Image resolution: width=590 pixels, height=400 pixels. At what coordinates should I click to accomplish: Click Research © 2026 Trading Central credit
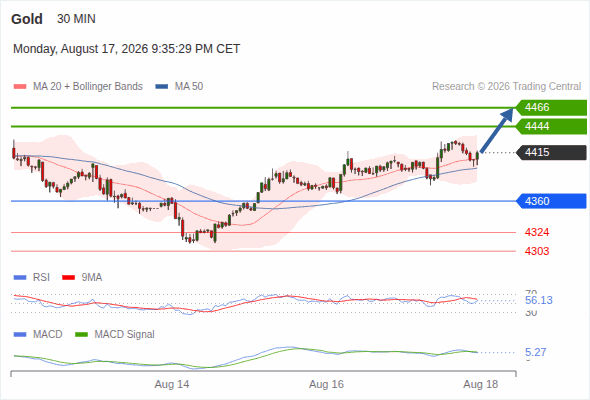506,87
